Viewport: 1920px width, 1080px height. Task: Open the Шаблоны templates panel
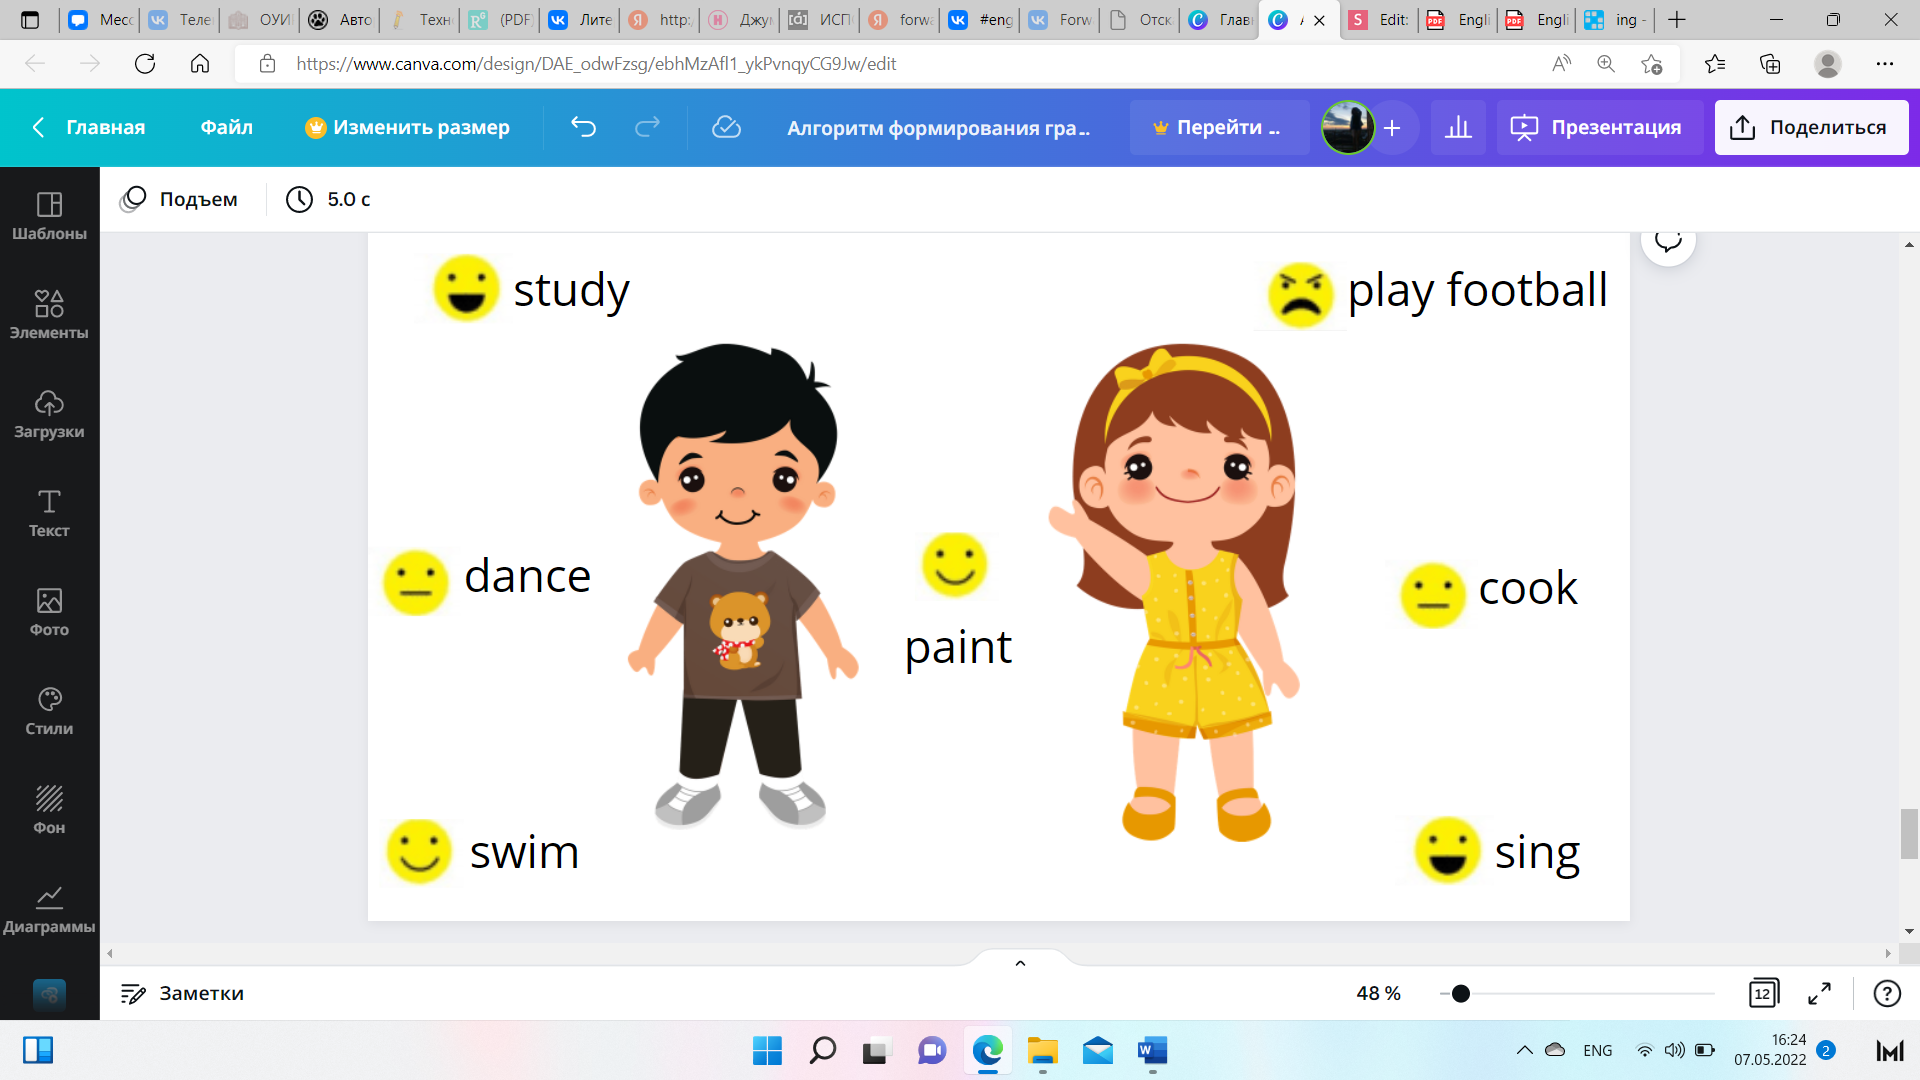click(x=49, y=216)
